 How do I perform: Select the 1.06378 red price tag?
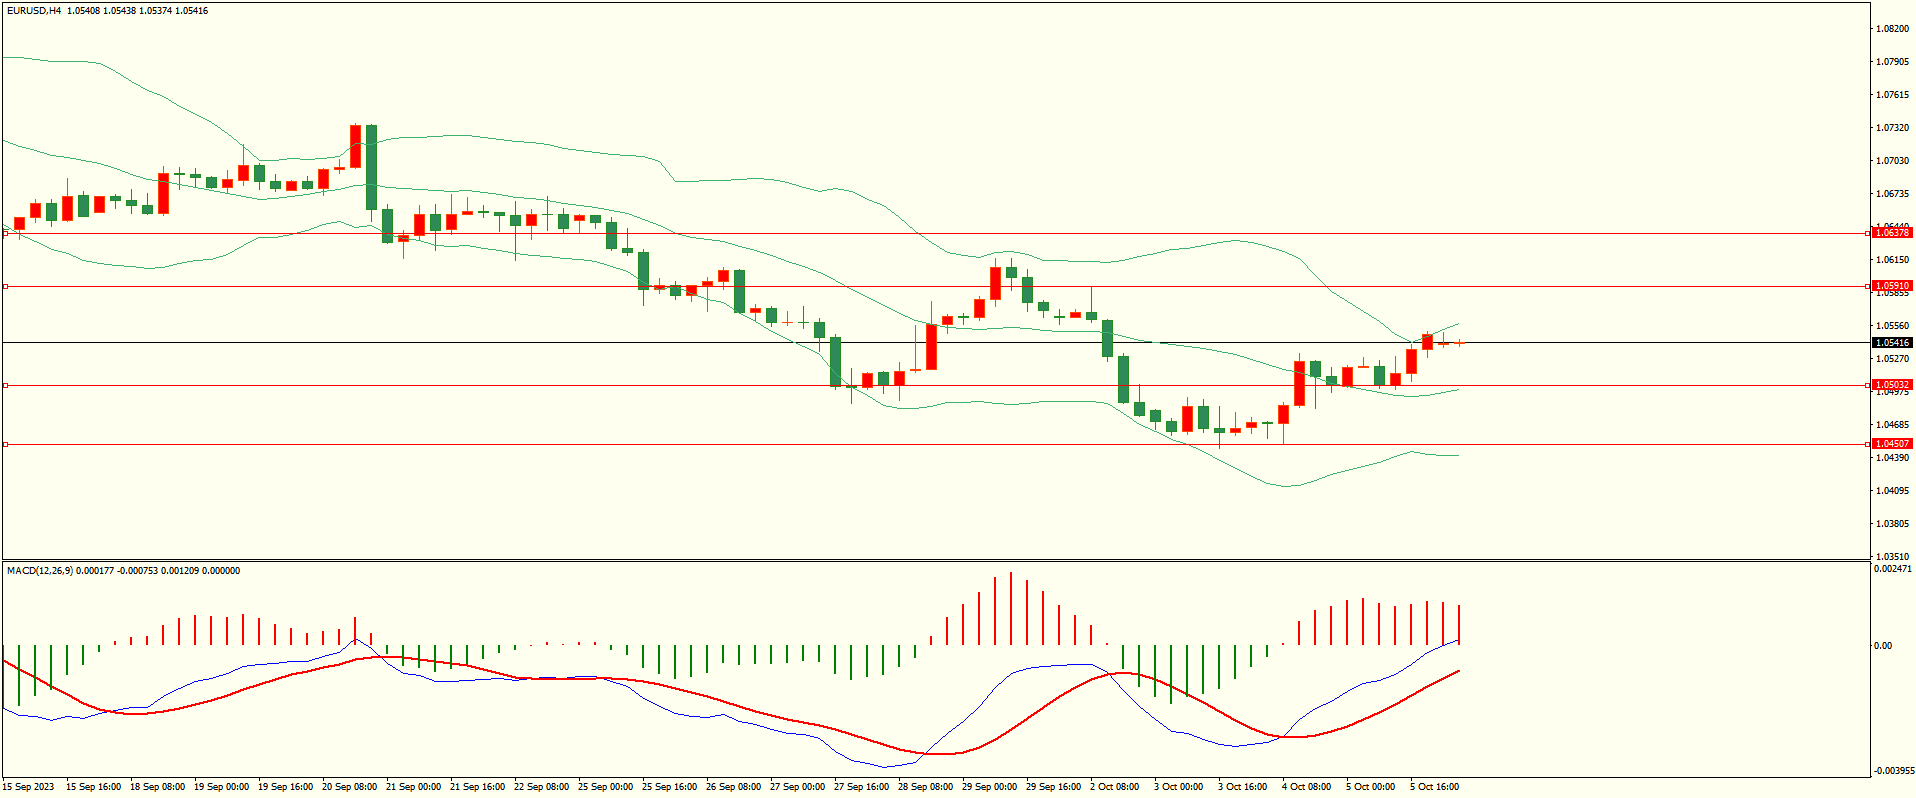point(1891,233)
